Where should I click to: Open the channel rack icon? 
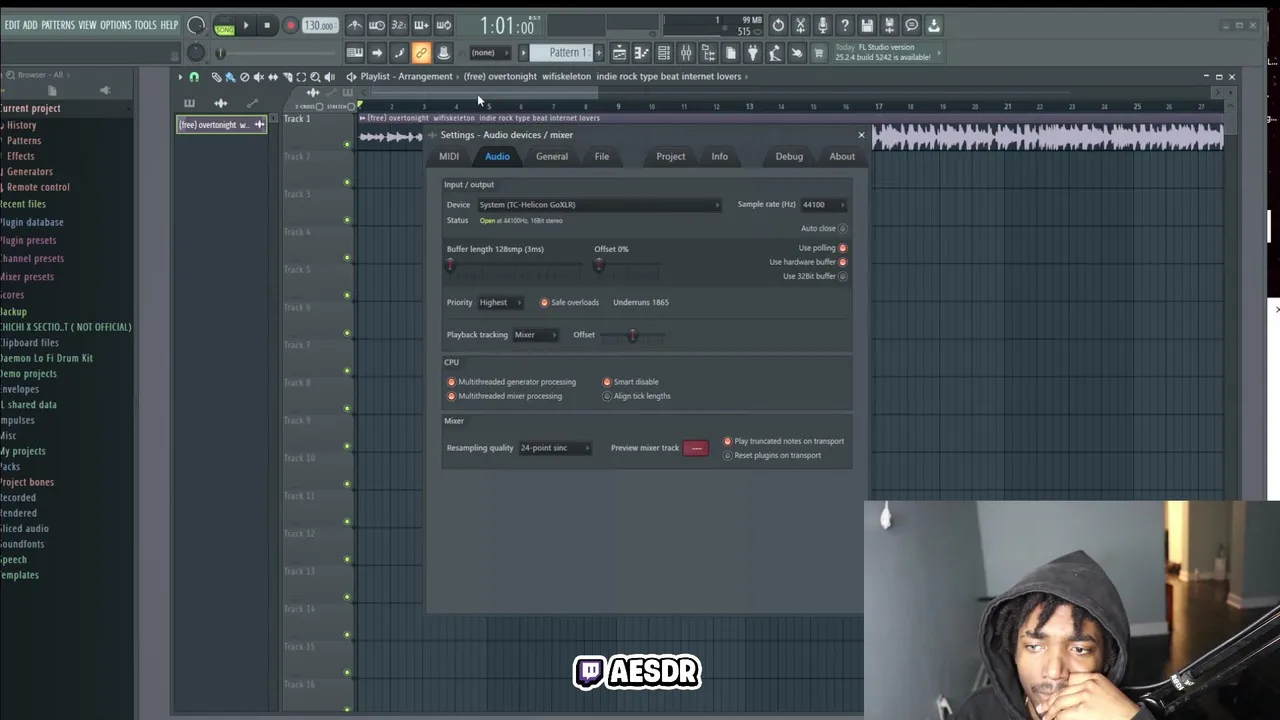(664, 52)
